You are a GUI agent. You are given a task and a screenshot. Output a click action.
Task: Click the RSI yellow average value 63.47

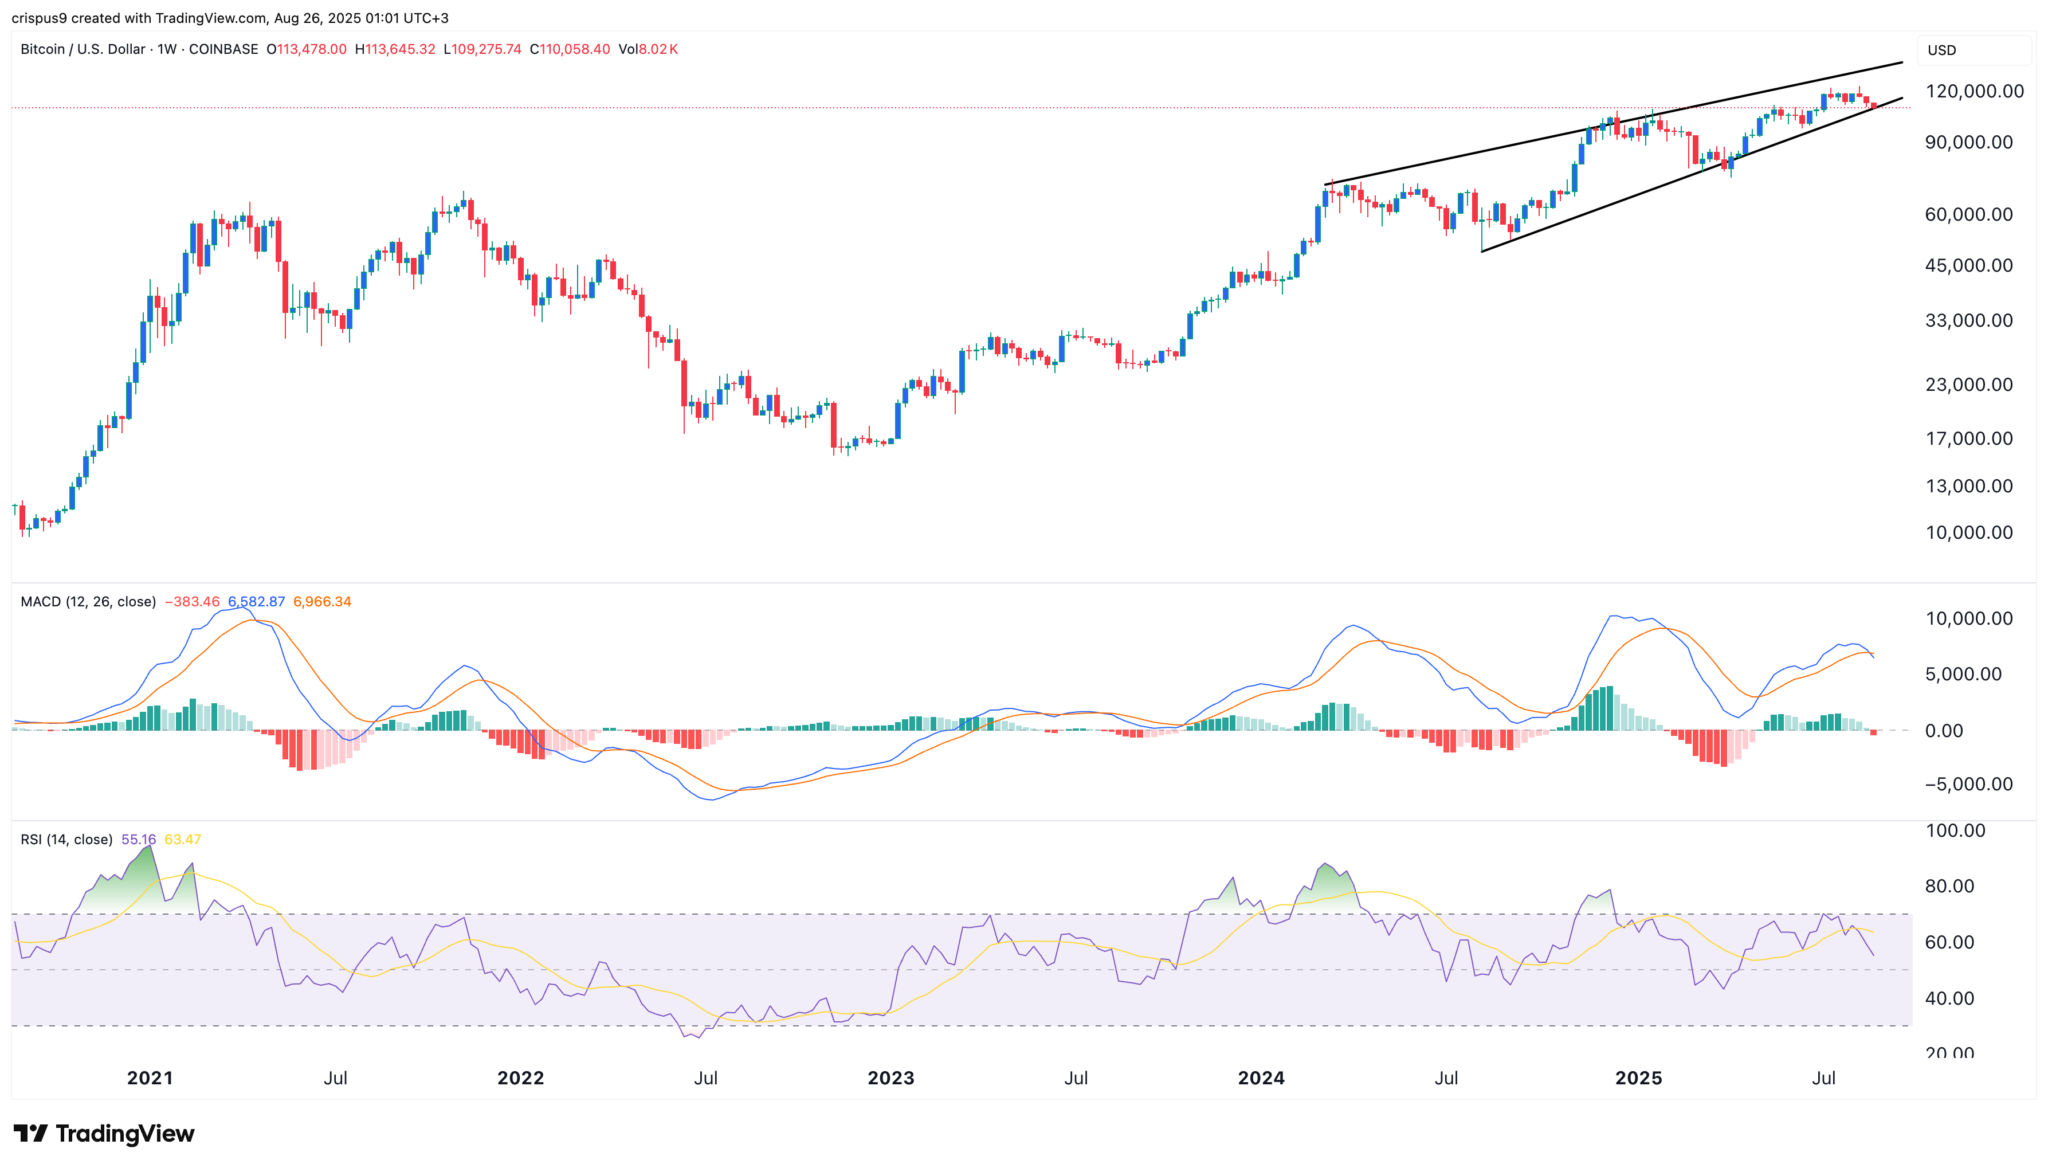pyautogui.click(x=182, y=840)
